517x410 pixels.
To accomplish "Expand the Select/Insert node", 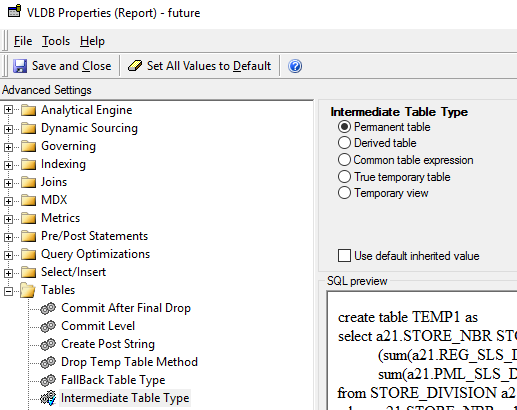I will tap(9, 273).
